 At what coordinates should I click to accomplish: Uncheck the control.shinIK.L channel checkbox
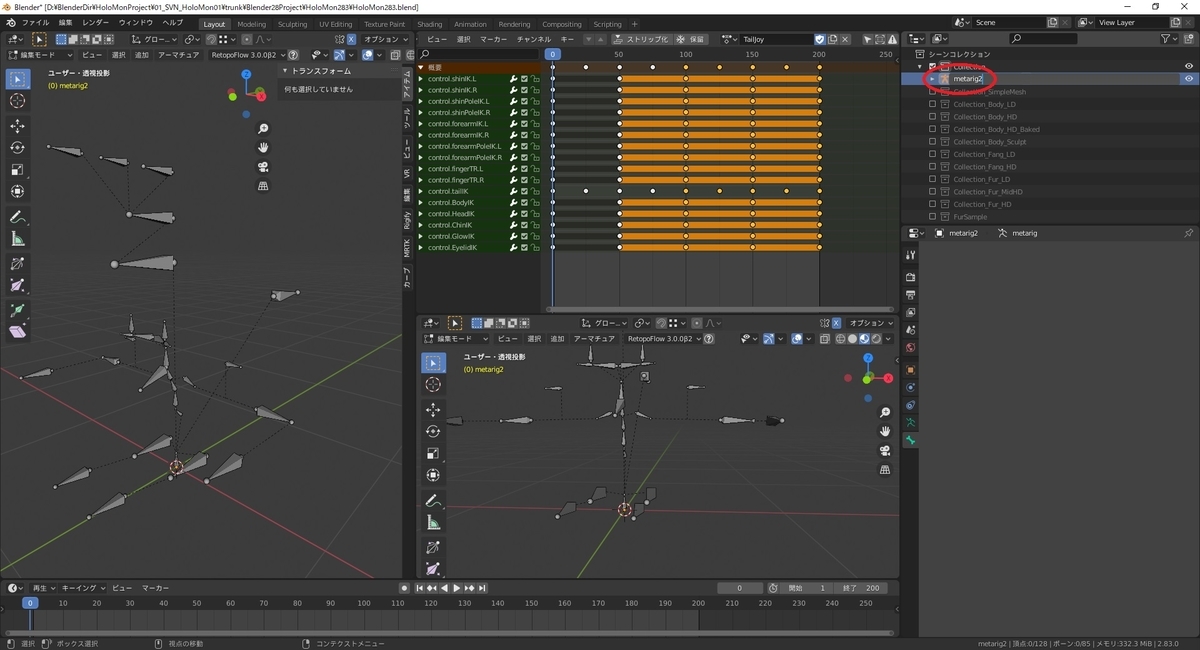[x=524, y=79]
